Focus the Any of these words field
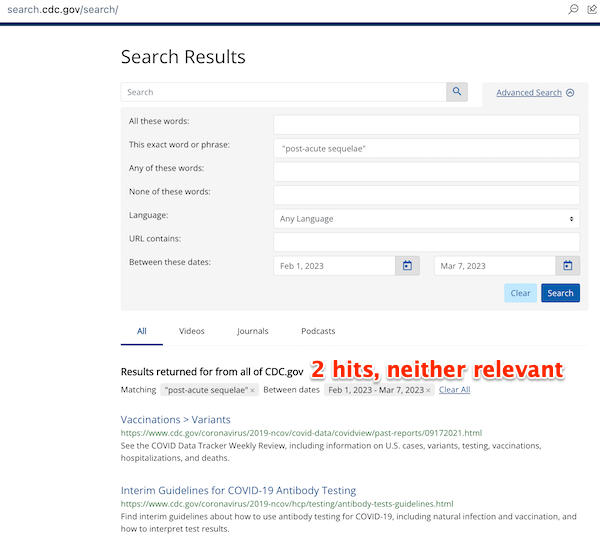The image size is (600, 540). tap(427, 172)
